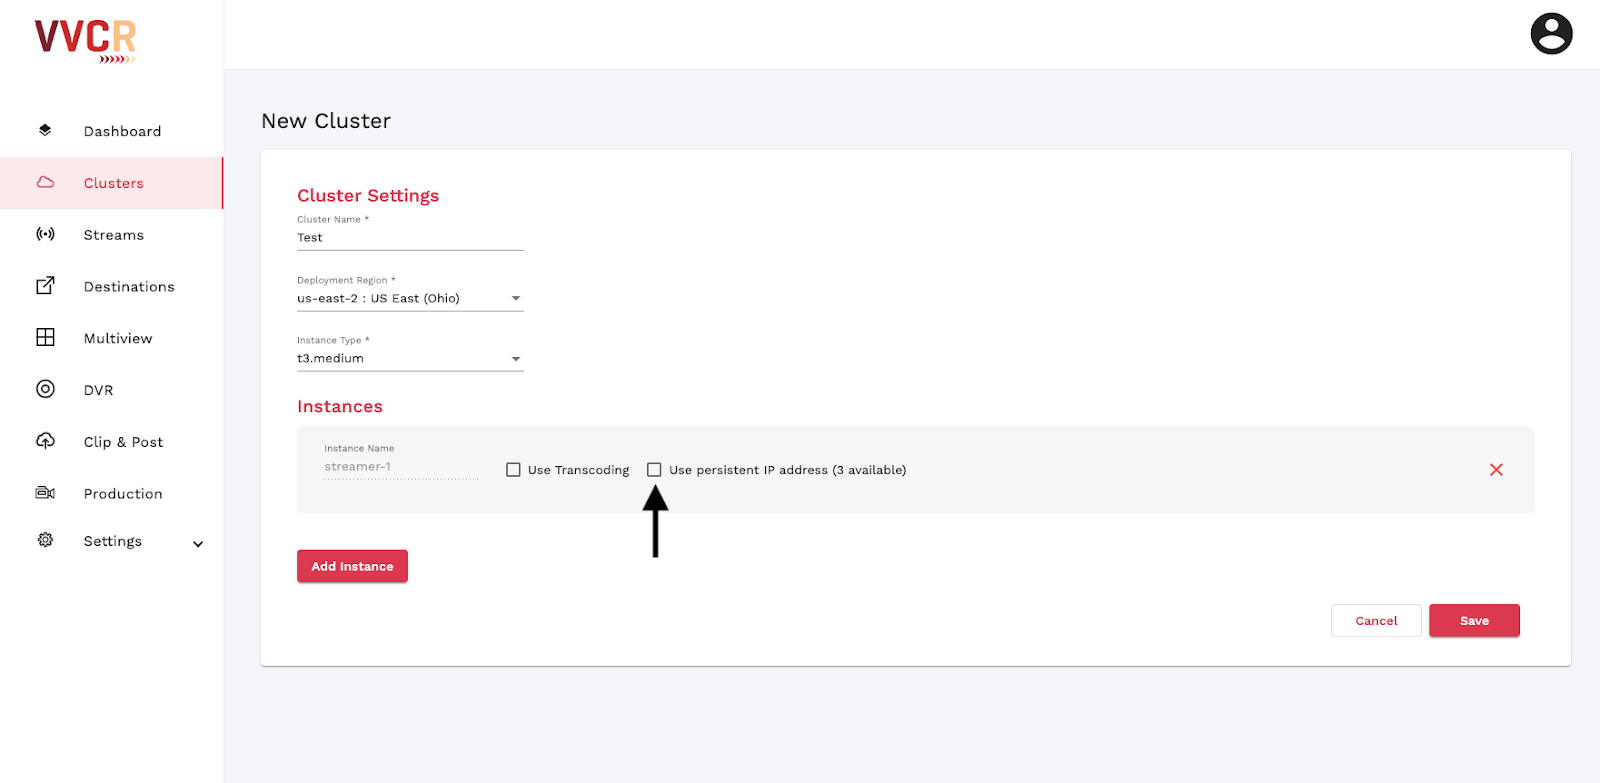Remove the streamer-1 instance with red X
Image resolution: width=1600 pixels, height=783 pixels.
(1496, 470)
